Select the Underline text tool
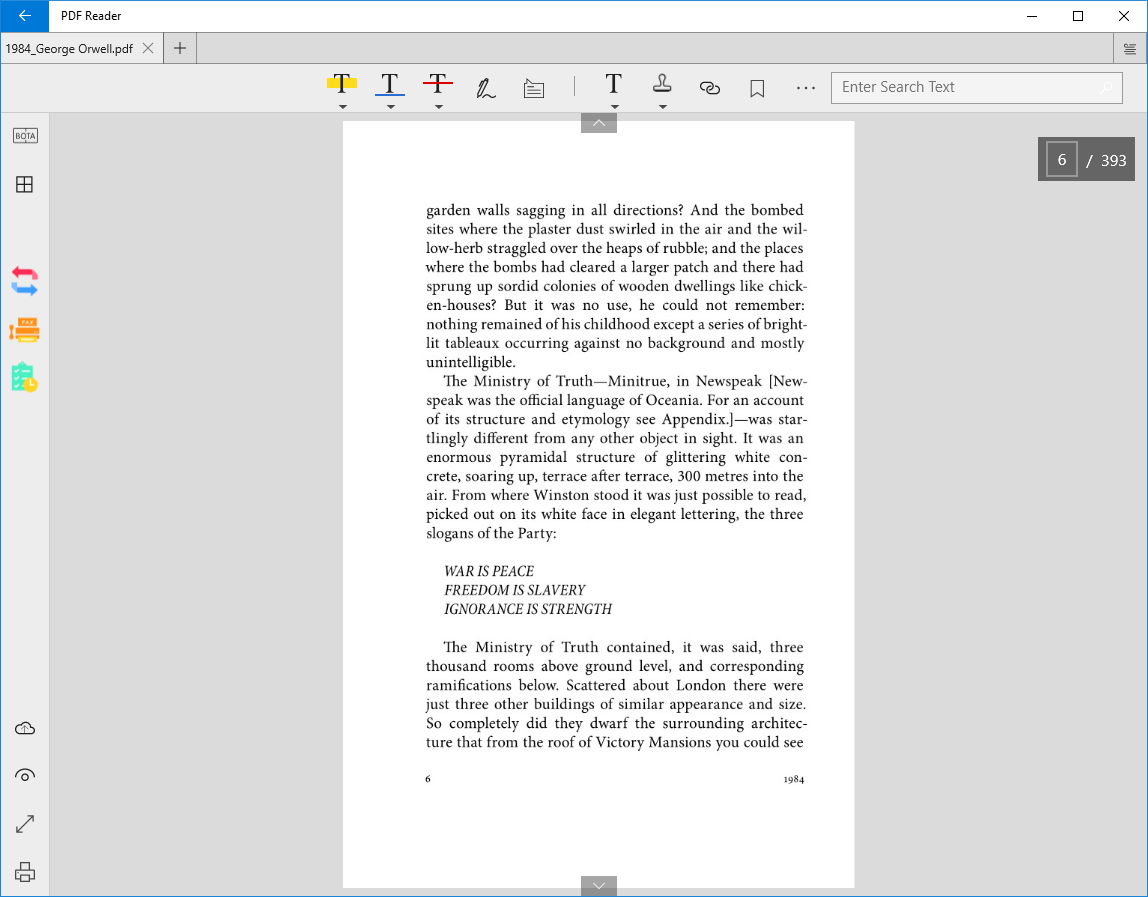The width and height of the screenshot is (1148, 897). point(390,84)
